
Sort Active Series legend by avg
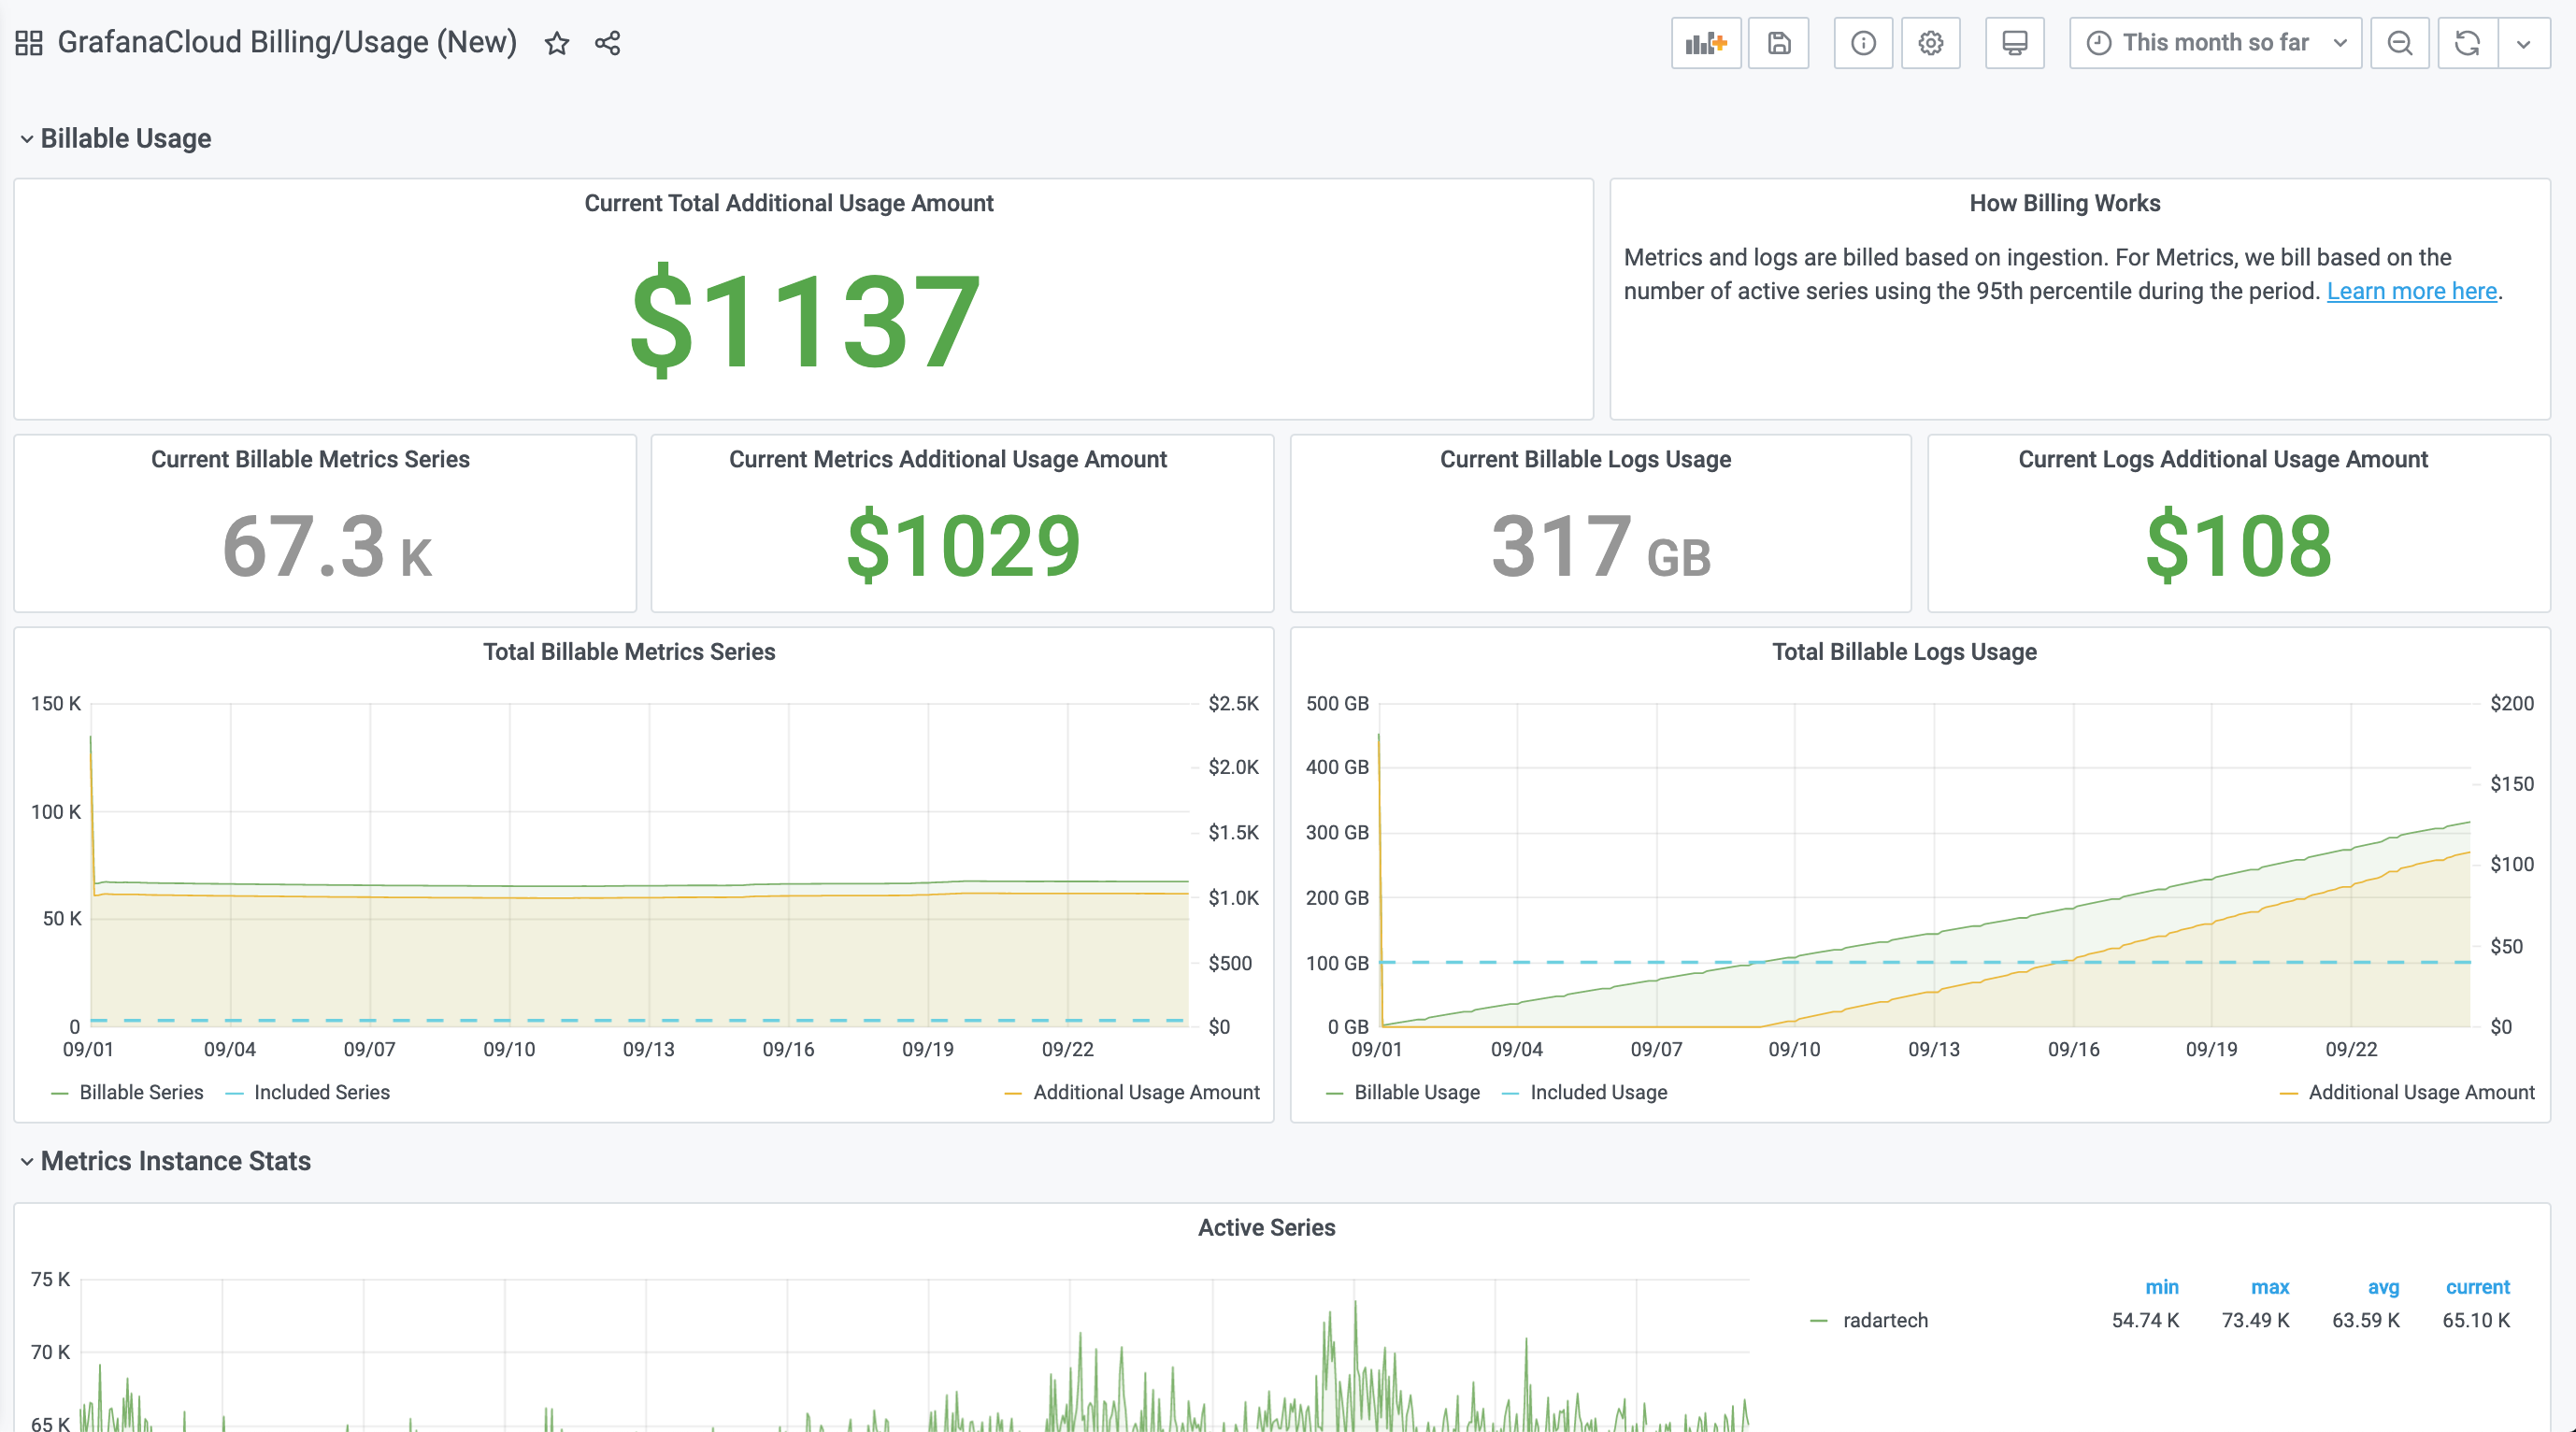[x=2383, y=1288]
